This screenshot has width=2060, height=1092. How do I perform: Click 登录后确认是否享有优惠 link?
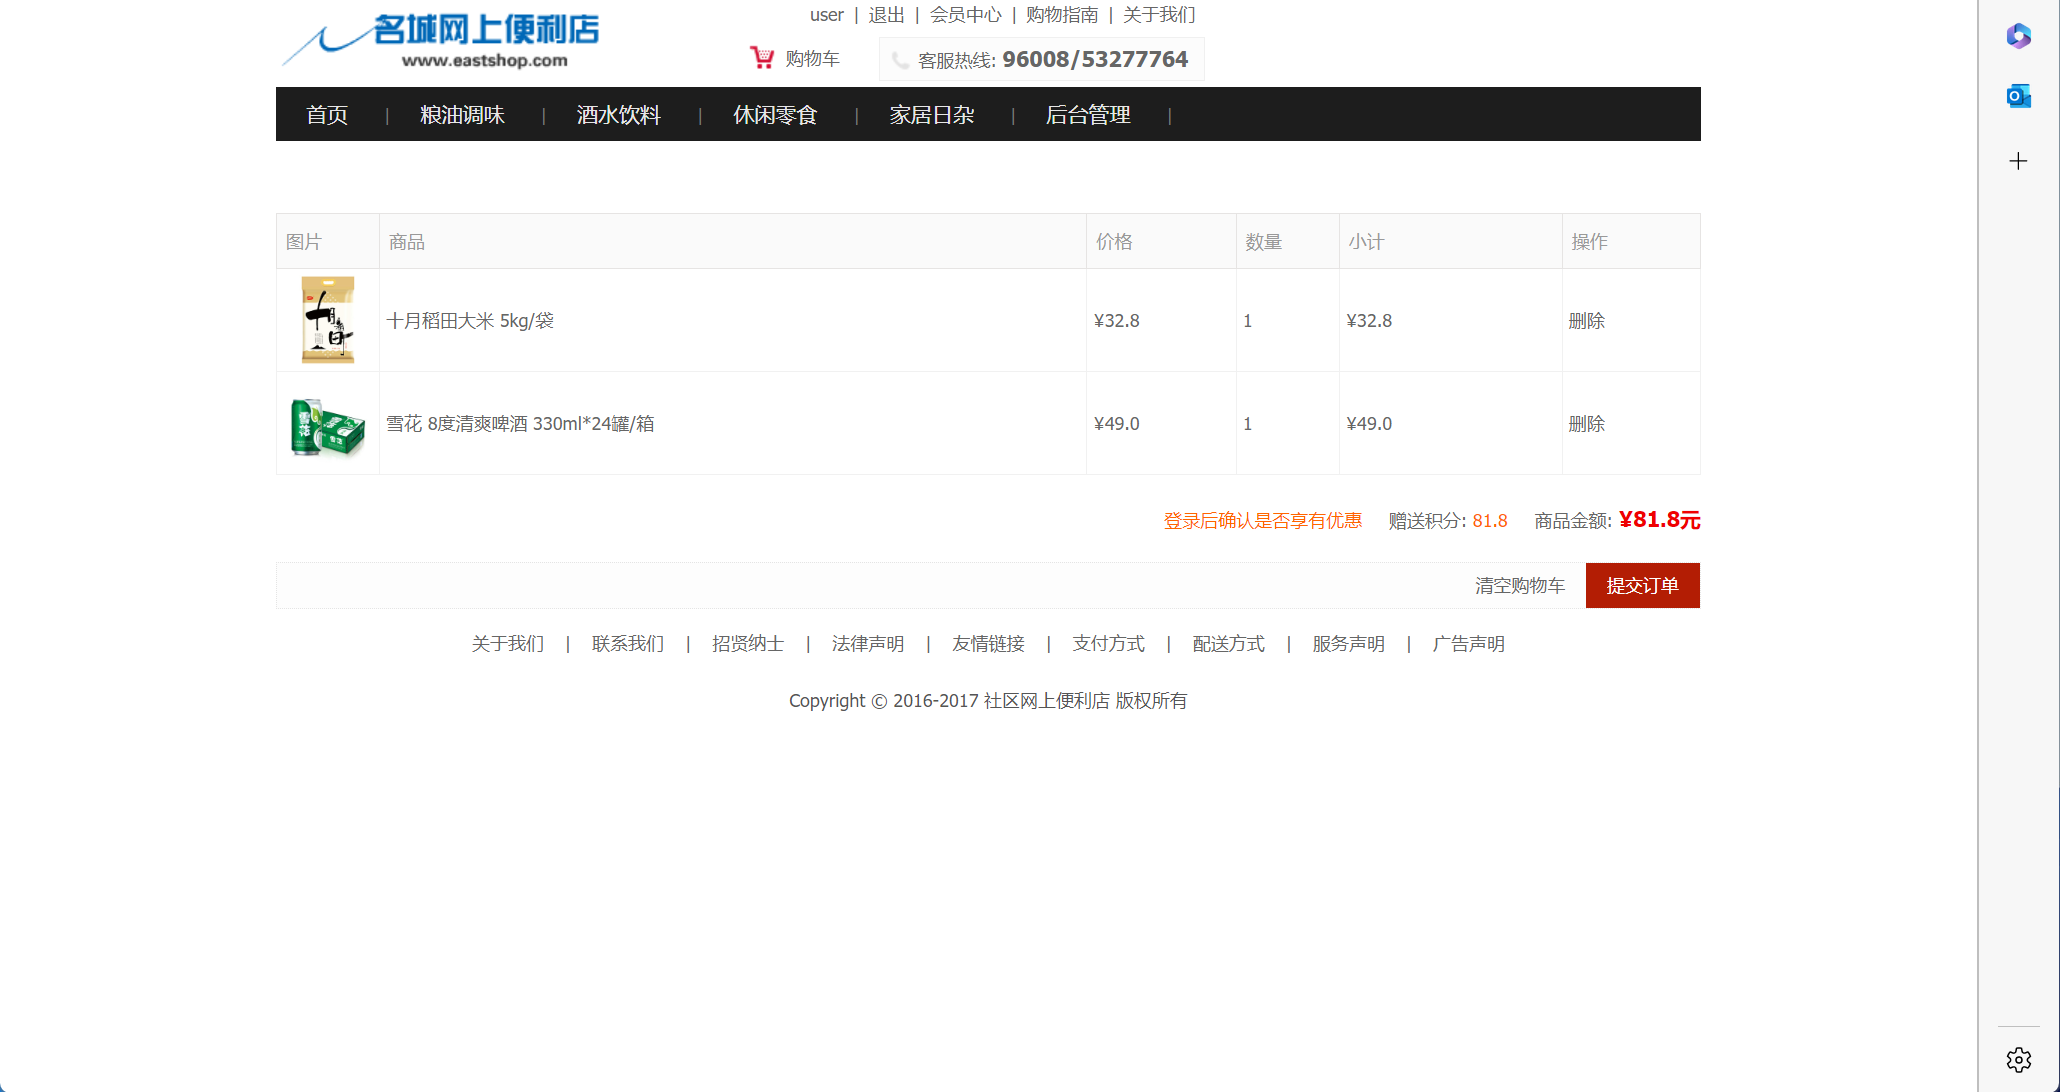point(1262,521)
